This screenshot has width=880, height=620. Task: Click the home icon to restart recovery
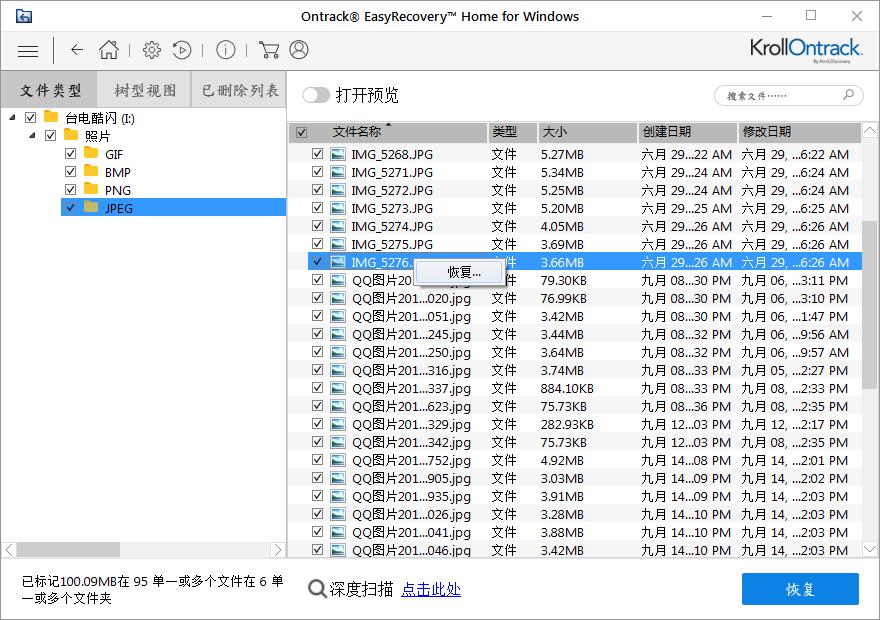(x=110, y=50)
